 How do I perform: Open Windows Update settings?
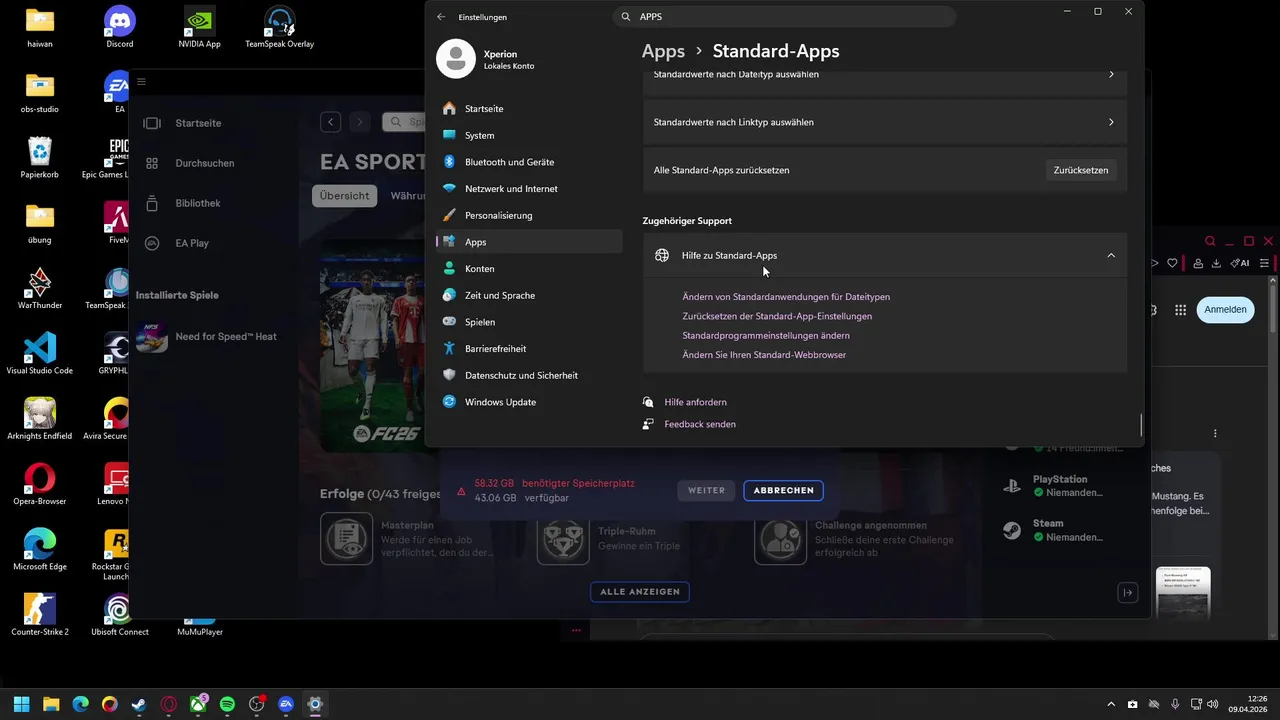(x=529, y=402)
